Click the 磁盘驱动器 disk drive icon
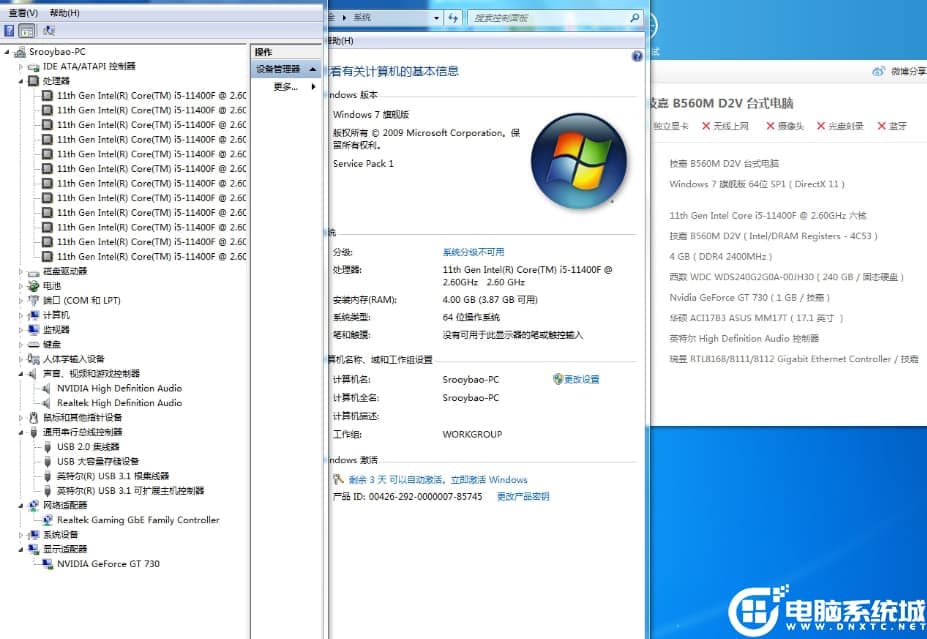This screenshot has height=639, width=927. pyautogui.click(x=33, y=272)
